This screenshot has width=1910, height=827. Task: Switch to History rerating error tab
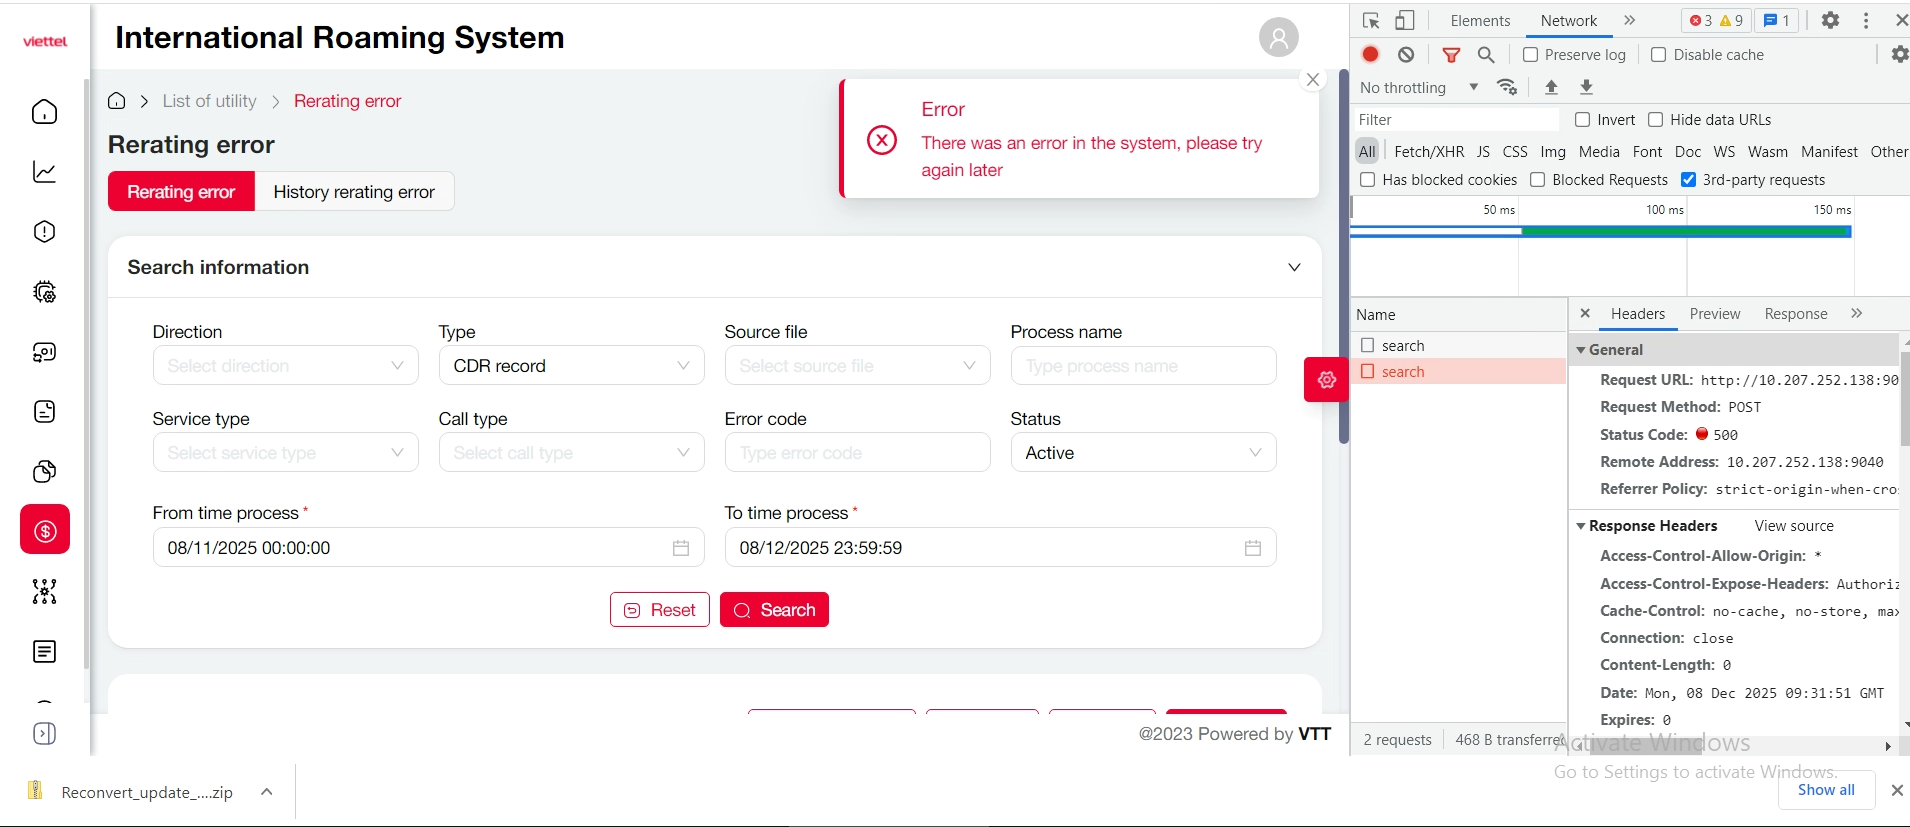click(354, 192)
